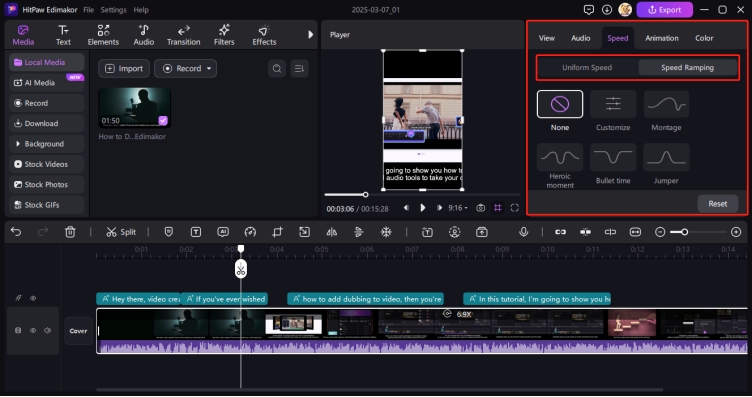Open the 9:16 aspect ratio dropdown
This screenshot has height=397, width=752.
[458, 208]
